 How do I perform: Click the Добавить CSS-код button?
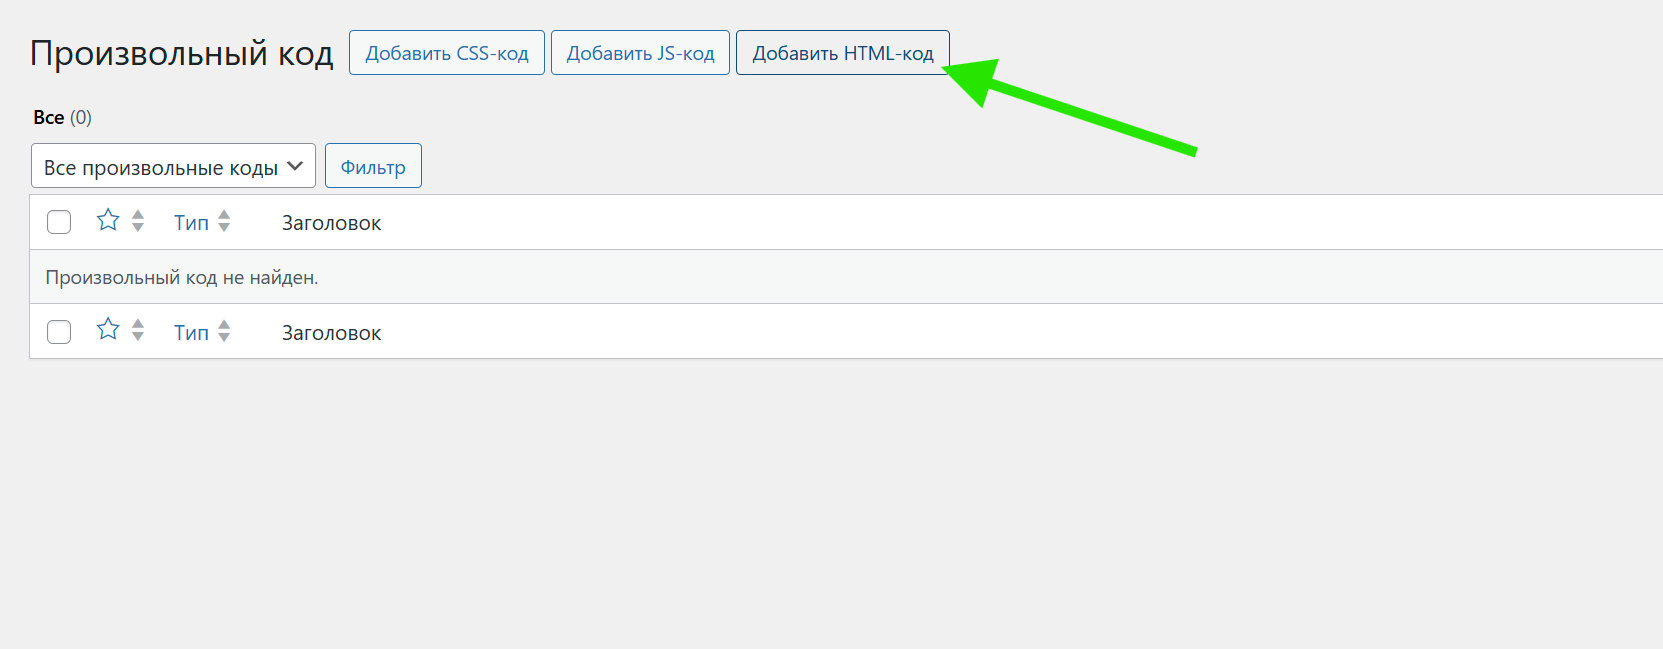[446, 52]
